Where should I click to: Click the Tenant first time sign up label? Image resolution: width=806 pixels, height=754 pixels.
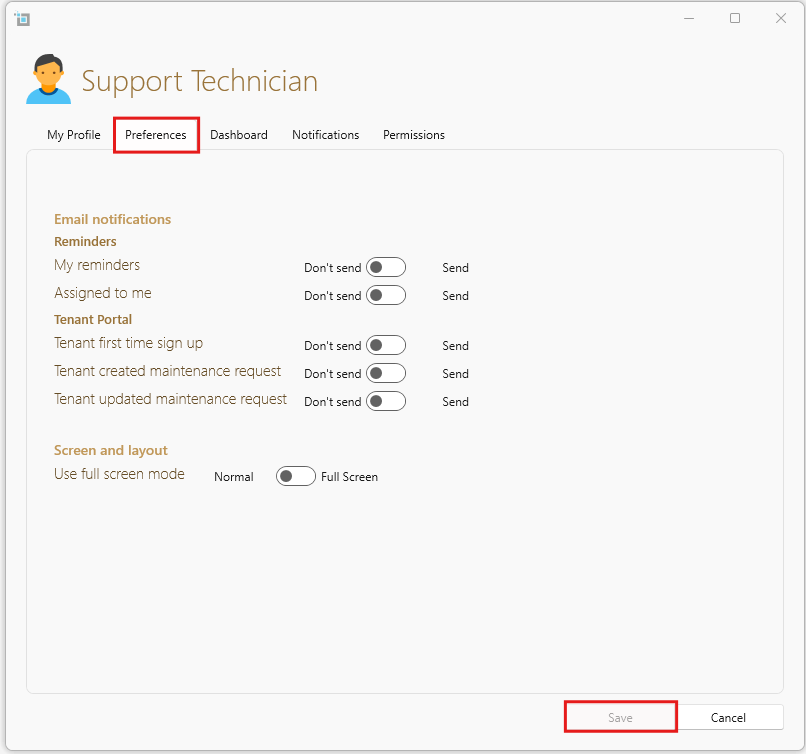tap(129, 343)
